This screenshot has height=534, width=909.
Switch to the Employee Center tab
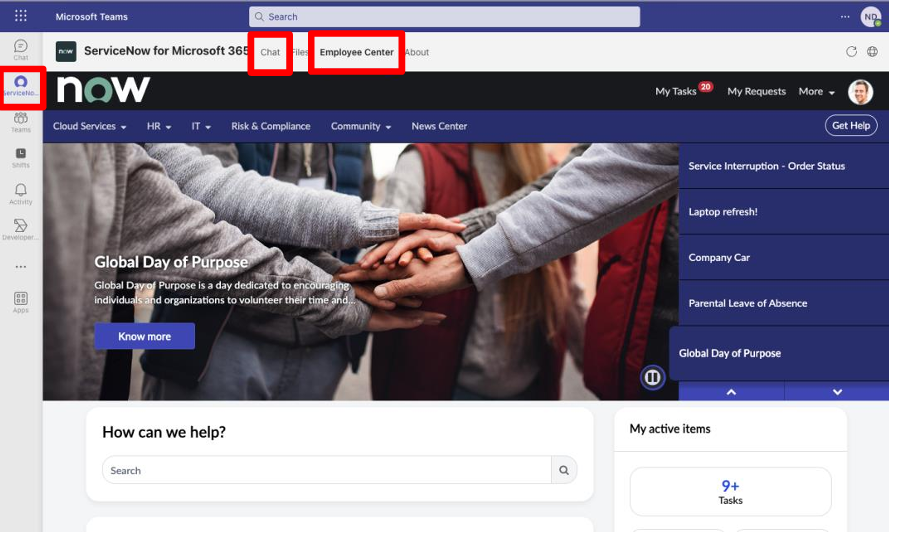[x=357, y=52]
